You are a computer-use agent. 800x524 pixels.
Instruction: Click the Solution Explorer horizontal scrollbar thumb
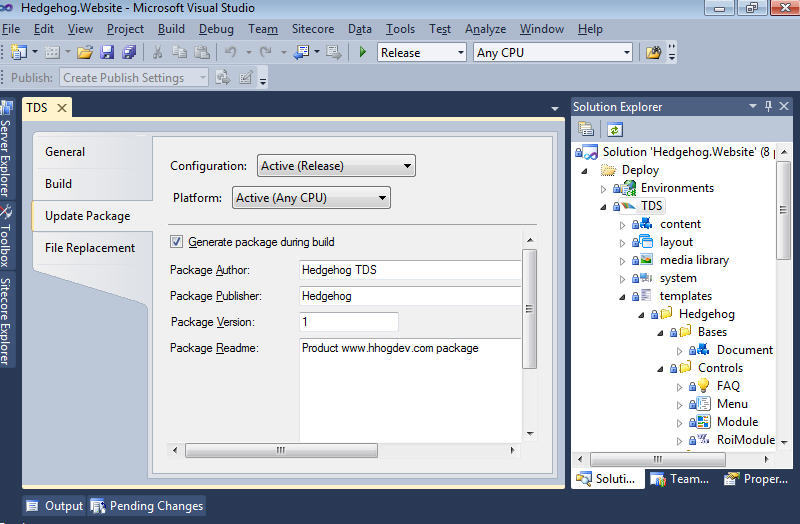click(x=658, y=459)
